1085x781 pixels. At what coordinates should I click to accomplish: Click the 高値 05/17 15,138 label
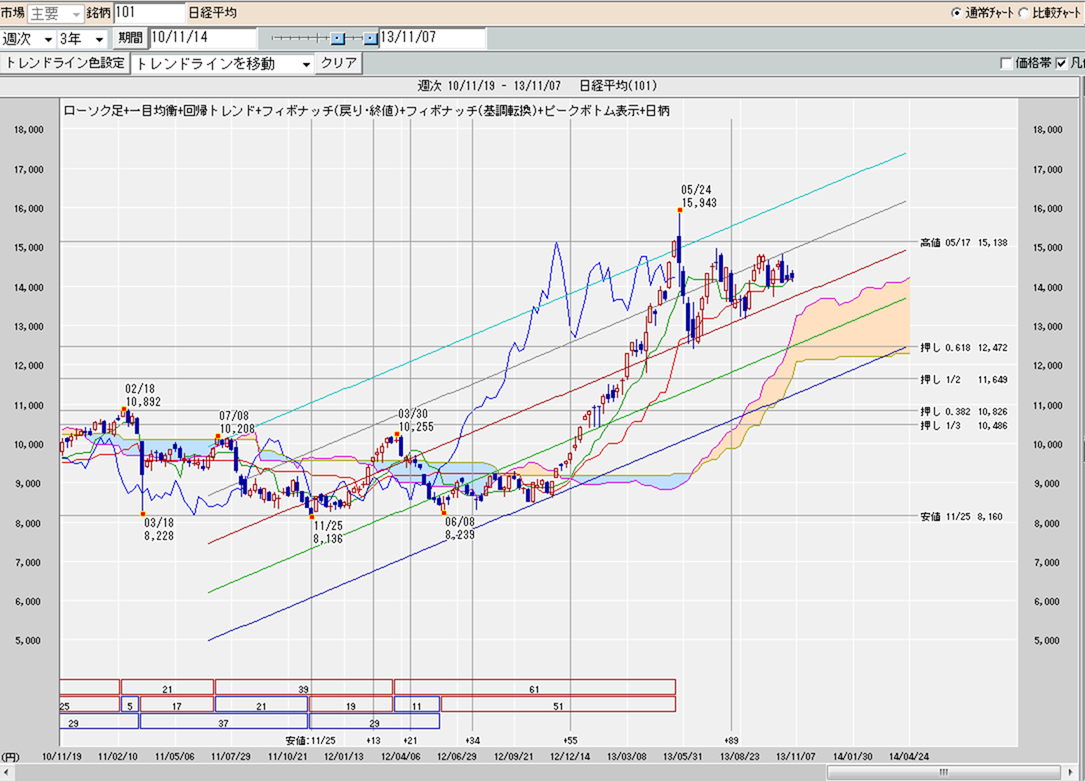pyautogui.click(x=964, y=243)
